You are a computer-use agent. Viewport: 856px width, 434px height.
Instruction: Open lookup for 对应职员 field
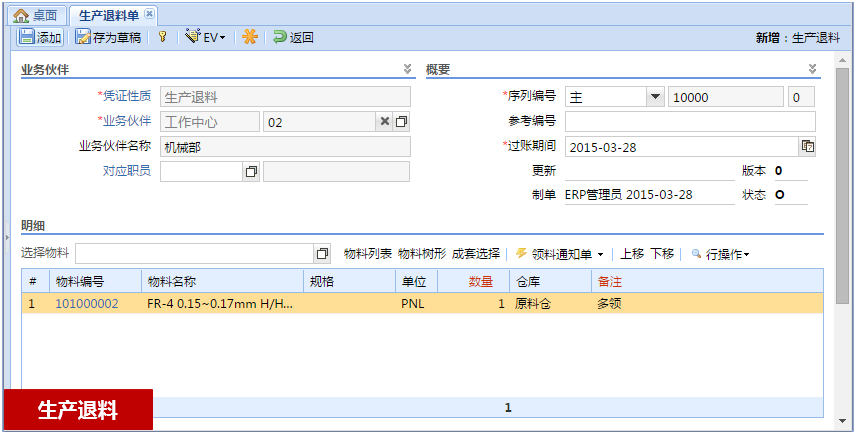coord(251,171)
